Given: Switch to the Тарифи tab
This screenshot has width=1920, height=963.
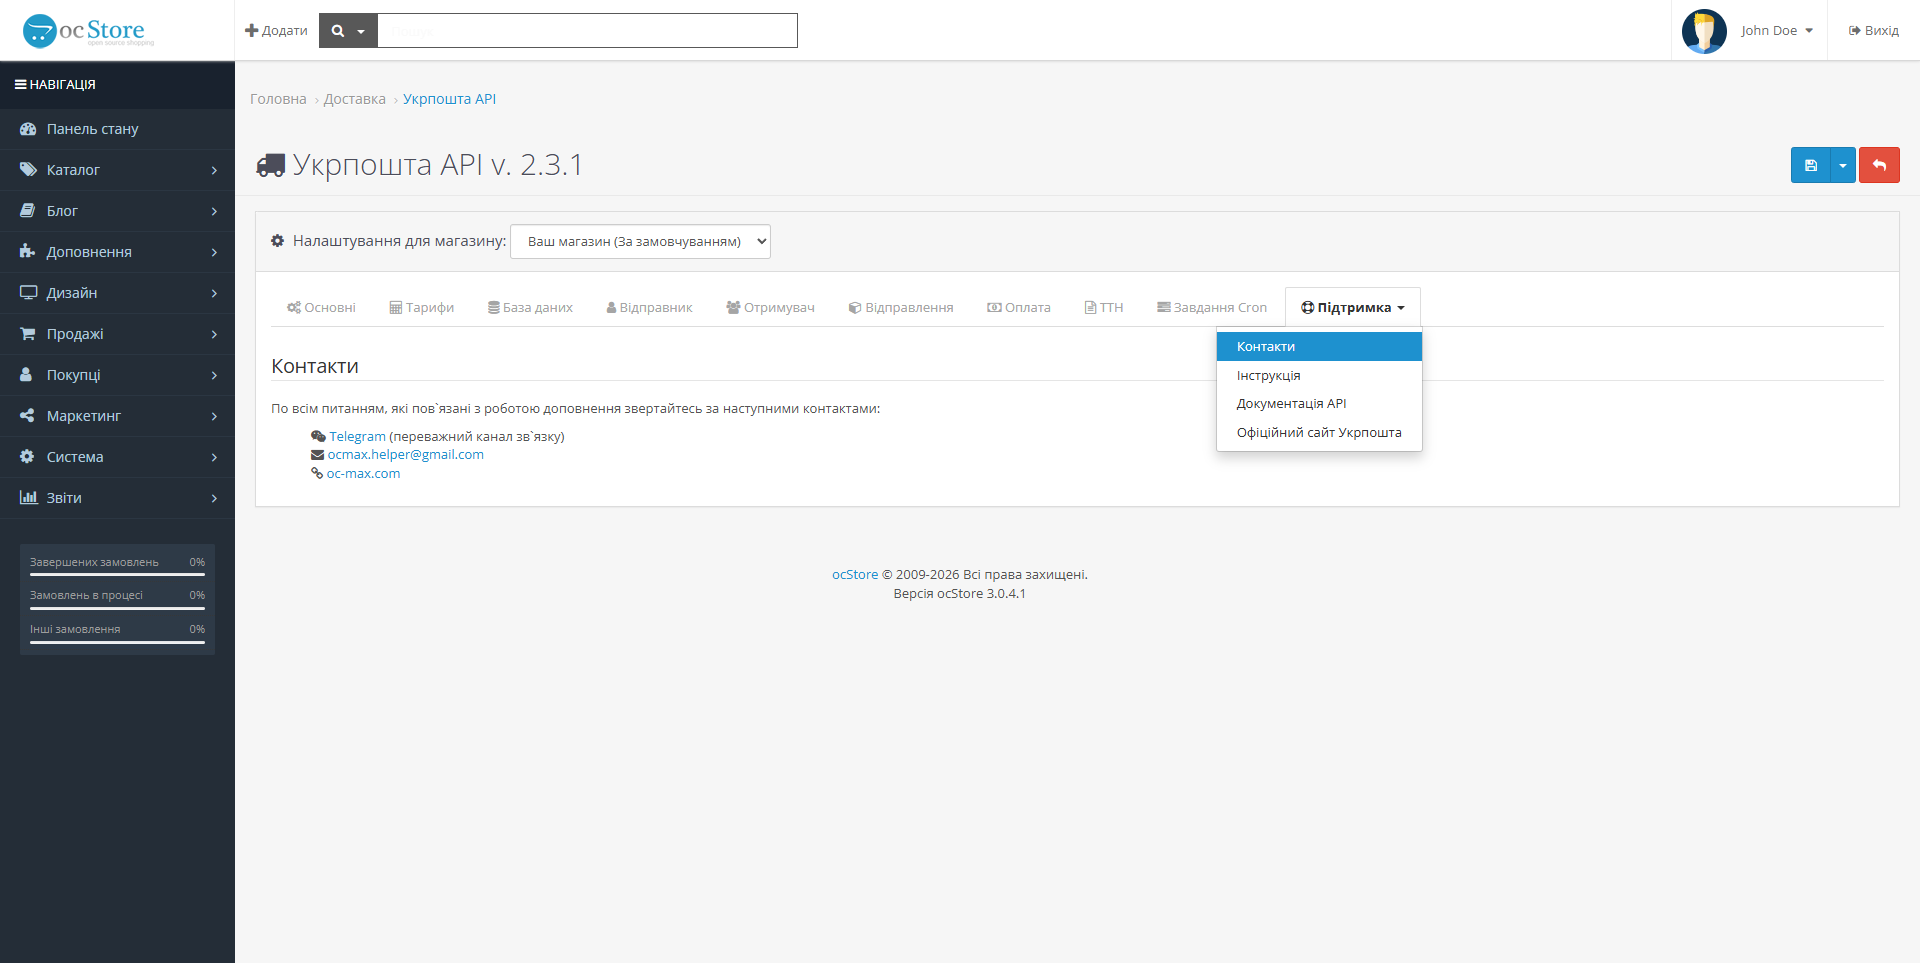Looking at the screenshot, I should click(x=421, y=308).
